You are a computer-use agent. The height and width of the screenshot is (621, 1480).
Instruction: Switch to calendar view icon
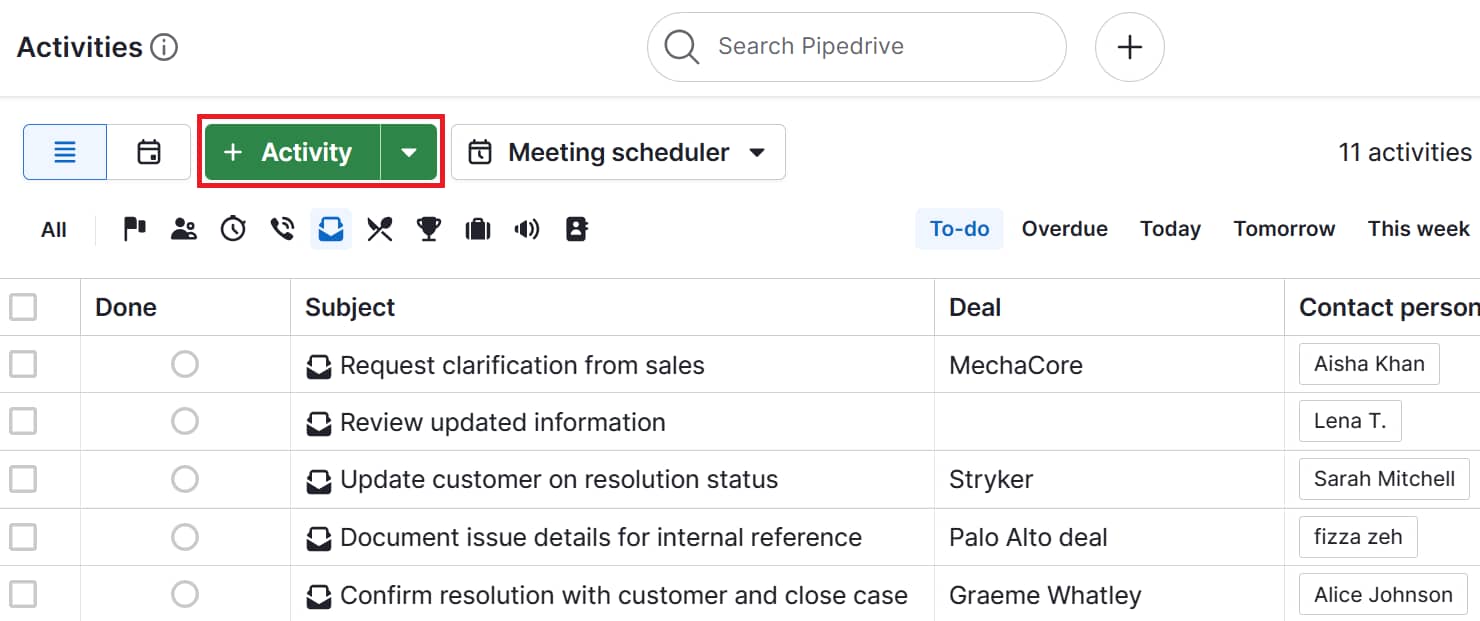tap(147, 151)
